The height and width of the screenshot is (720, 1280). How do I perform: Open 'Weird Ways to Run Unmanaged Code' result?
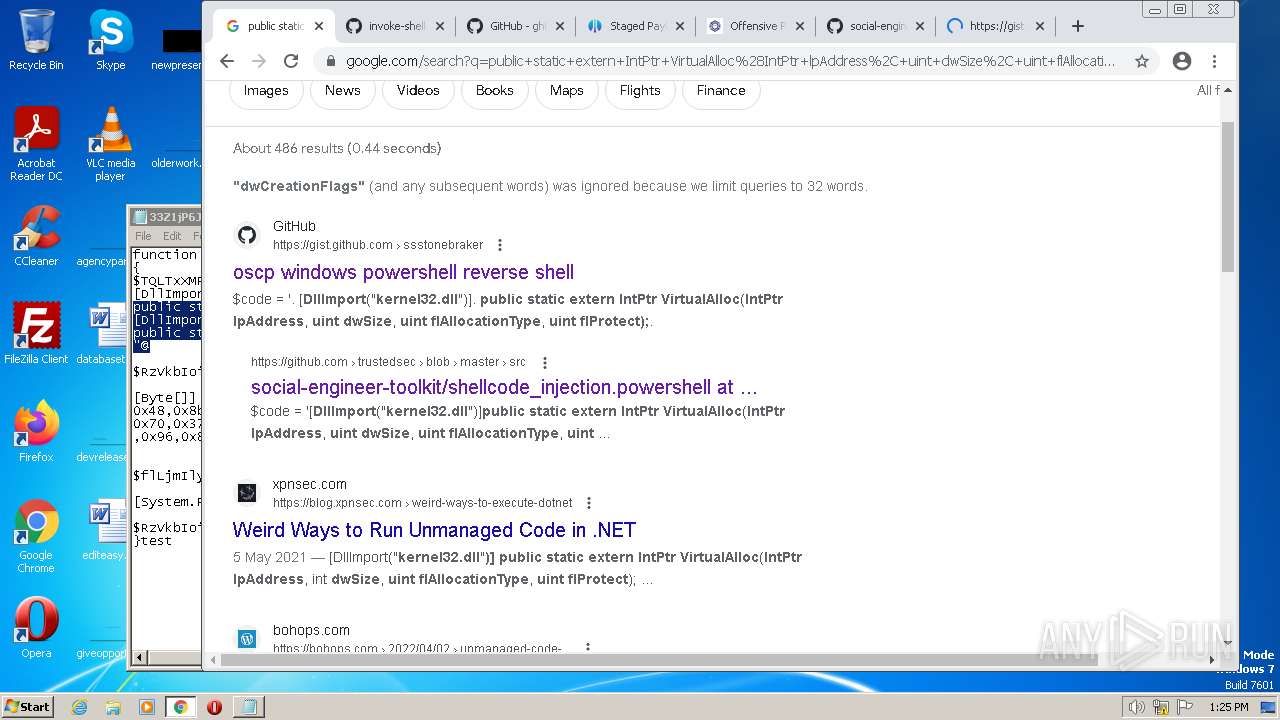click(x=434, y=530)
